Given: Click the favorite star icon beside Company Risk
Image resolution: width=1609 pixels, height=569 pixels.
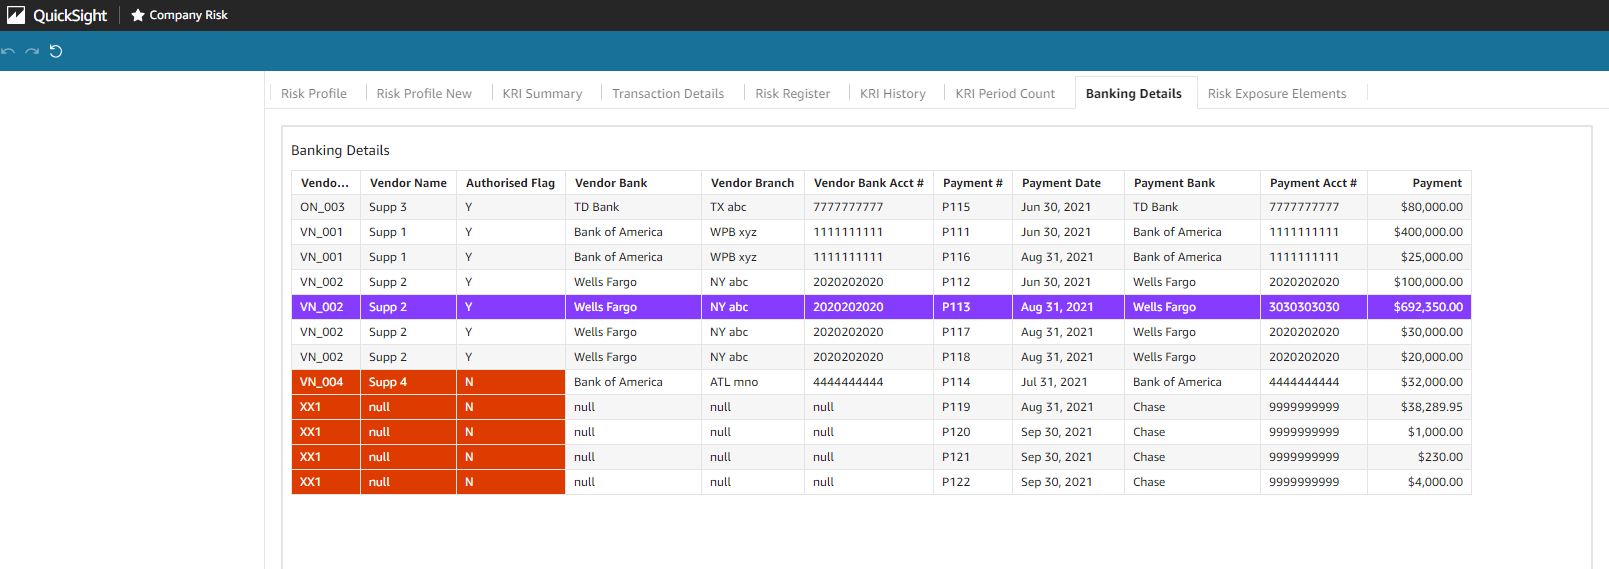Looking at the screenshot, I should tap(138, 15).
